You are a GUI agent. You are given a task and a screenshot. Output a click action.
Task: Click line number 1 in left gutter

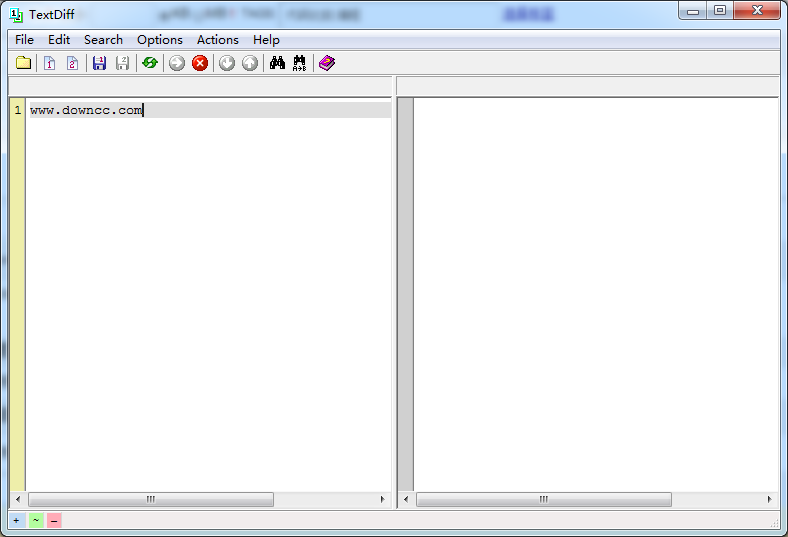coord(18,110)
